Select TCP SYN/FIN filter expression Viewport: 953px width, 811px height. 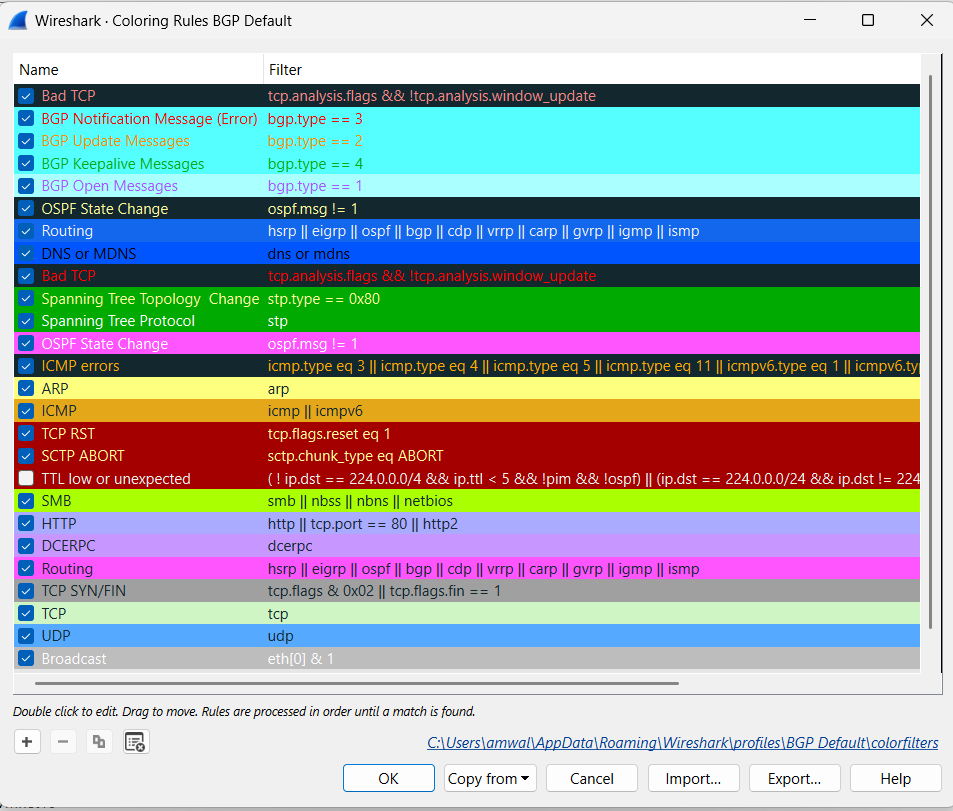(384, 591)
